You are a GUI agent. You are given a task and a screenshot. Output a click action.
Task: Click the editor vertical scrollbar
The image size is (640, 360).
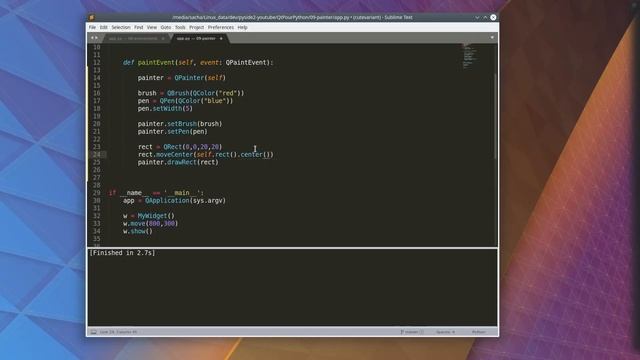tap(496, 116)
